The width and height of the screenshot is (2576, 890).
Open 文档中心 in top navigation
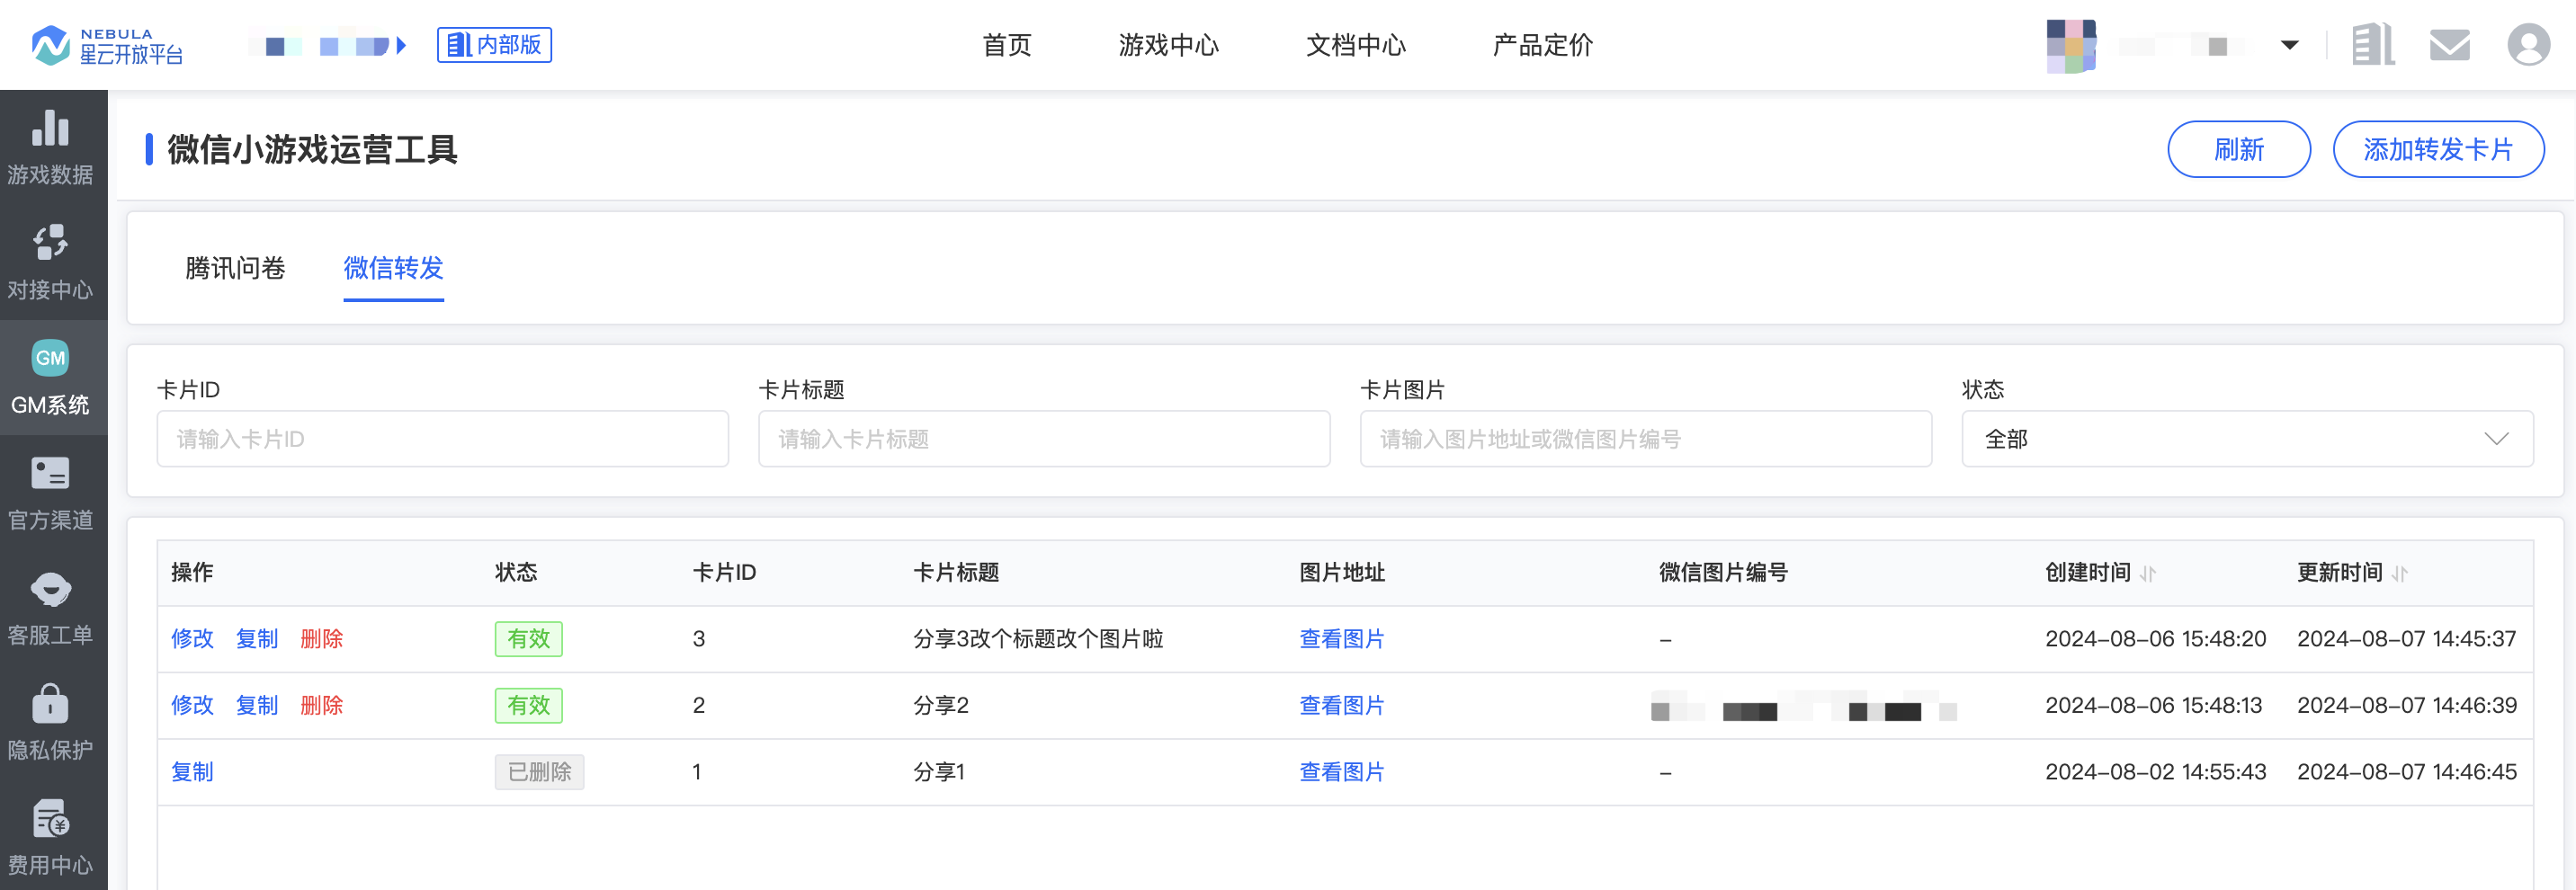[x=1355, y=45]
